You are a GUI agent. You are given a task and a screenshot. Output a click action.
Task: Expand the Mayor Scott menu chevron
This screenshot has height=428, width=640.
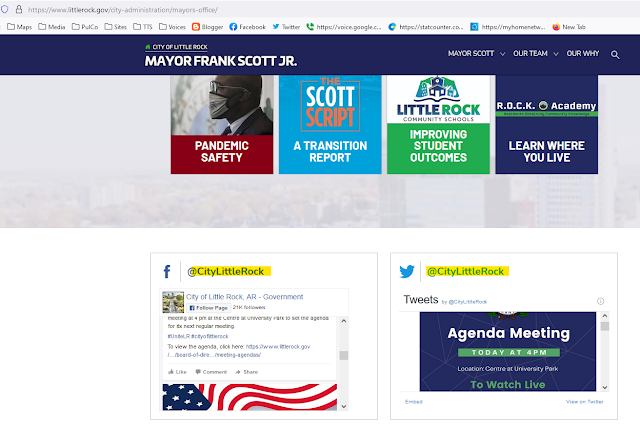click(502, 54)
